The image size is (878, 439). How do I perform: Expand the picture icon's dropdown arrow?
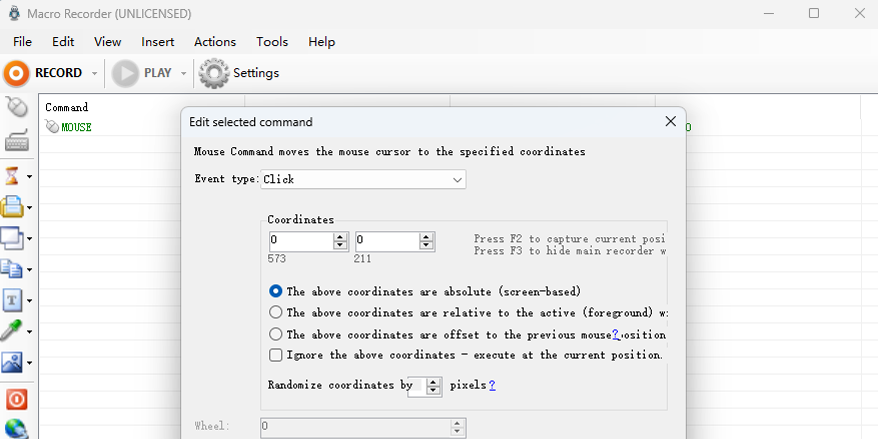click(29, 363)
